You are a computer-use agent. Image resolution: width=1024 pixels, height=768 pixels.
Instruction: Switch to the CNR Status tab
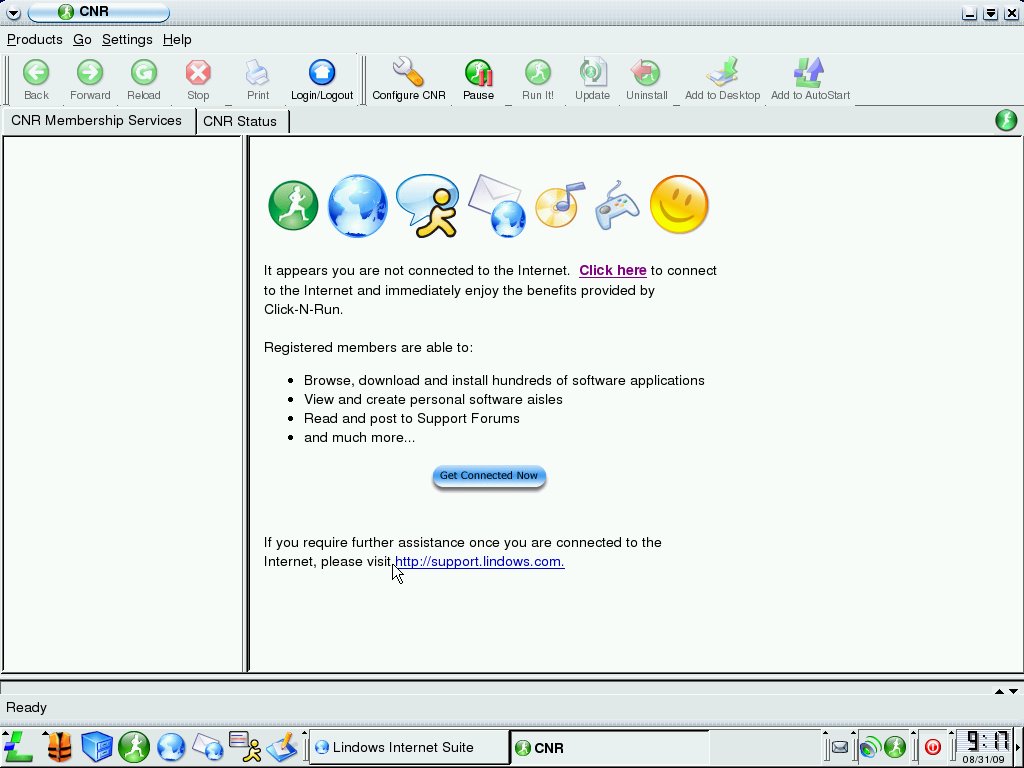pyautogui.click(x=240, y=121)
